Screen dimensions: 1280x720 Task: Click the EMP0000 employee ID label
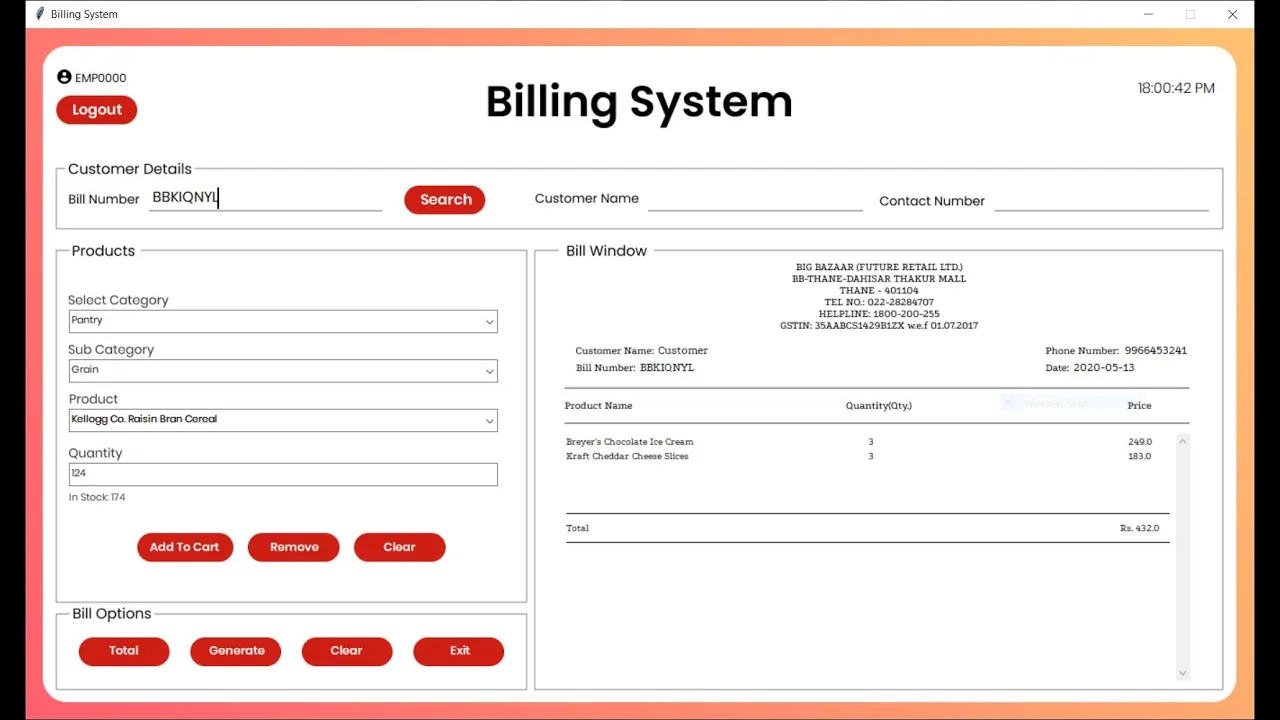point(100,78)
